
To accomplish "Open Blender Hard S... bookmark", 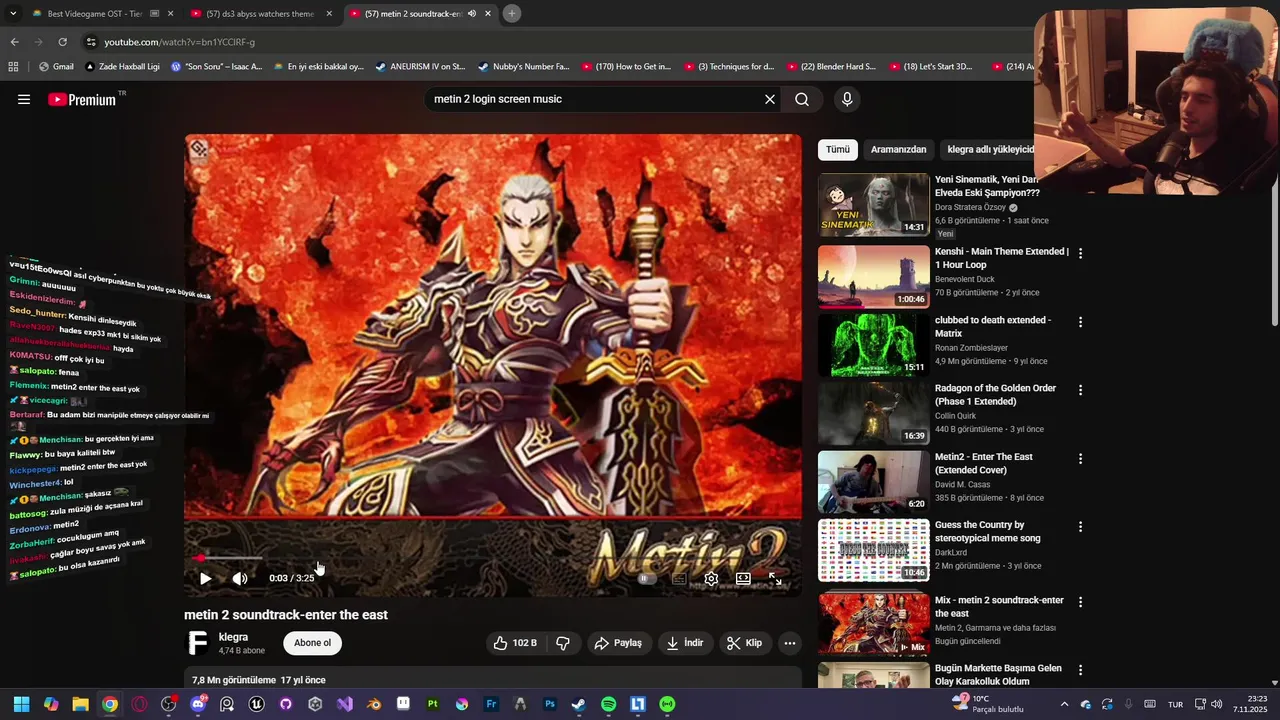I will point(830,67).
